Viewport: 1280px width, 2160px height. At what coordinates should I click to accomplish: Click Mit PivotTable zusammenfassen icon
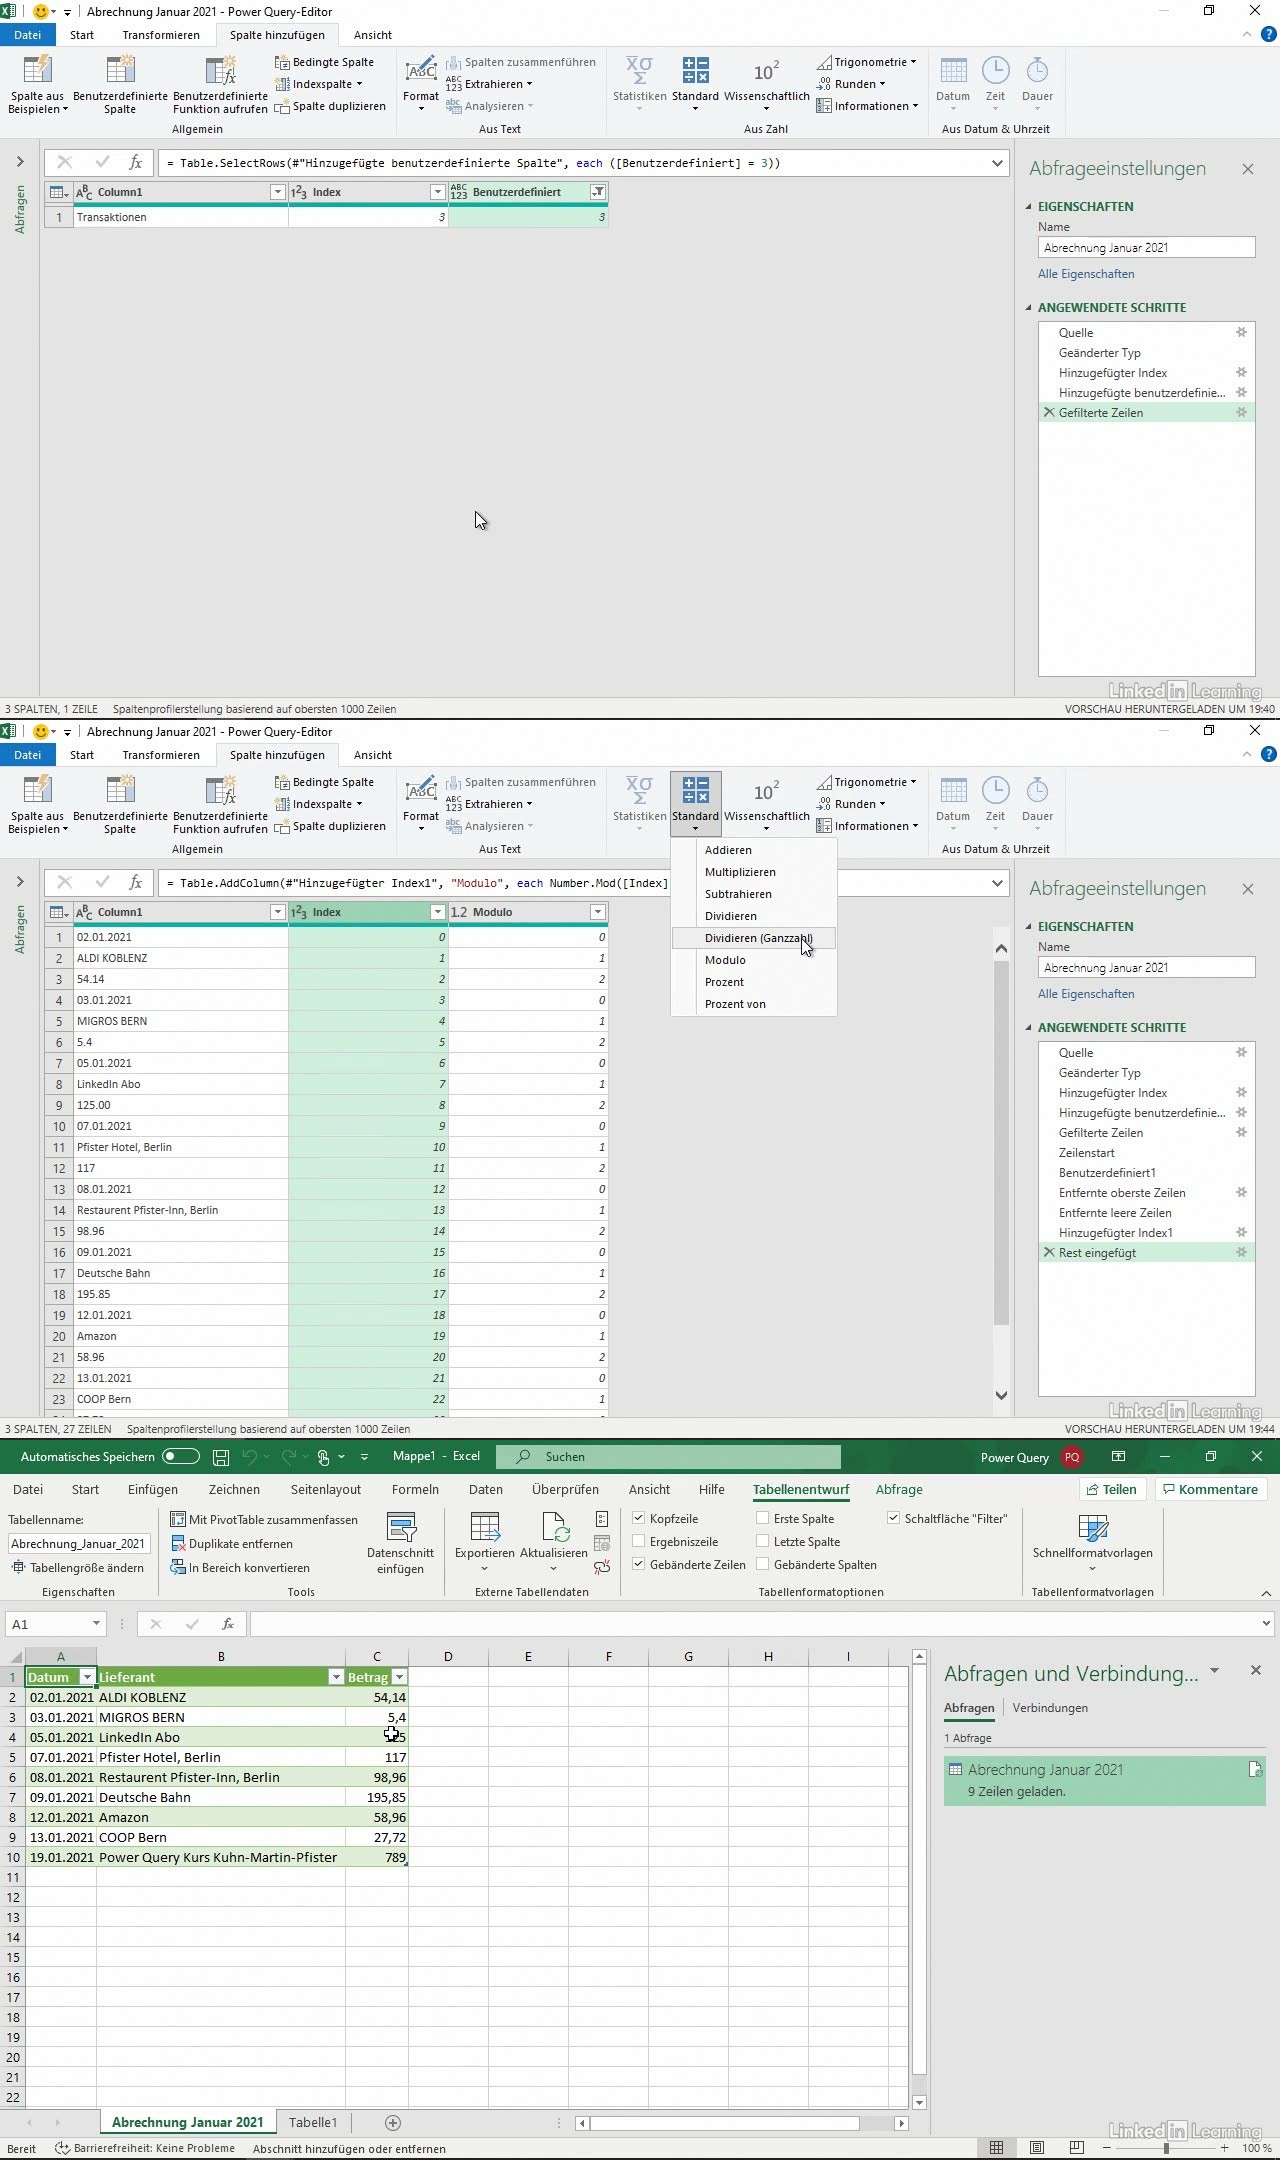[178, 1519]
